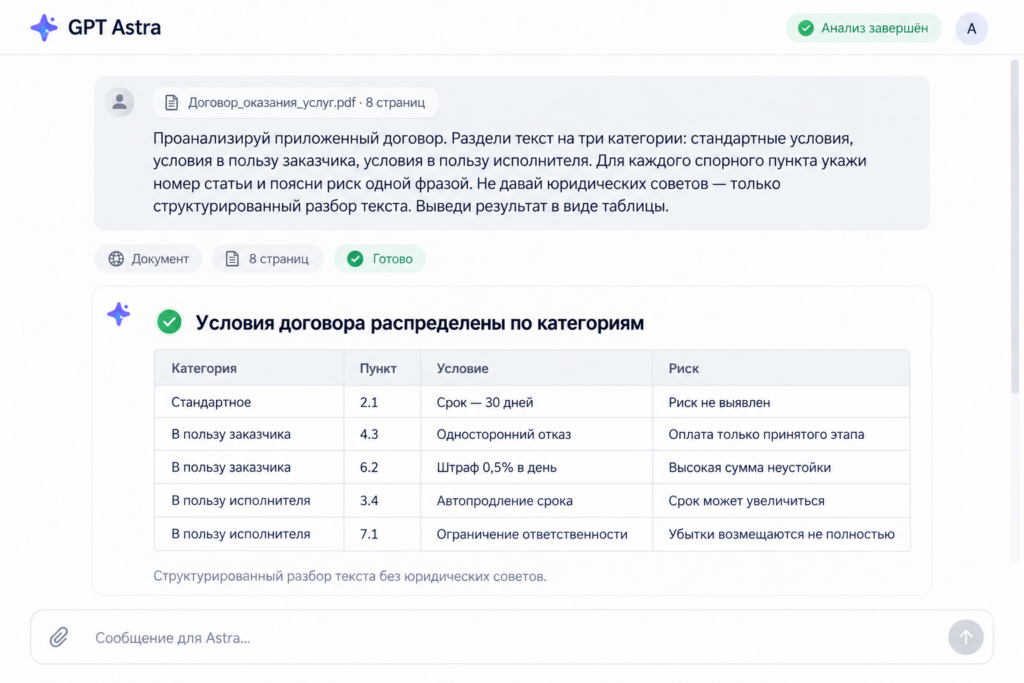Click the "Анализ завершён" status badge
This screenshot has height=683, width=1024.
point(863,28)
